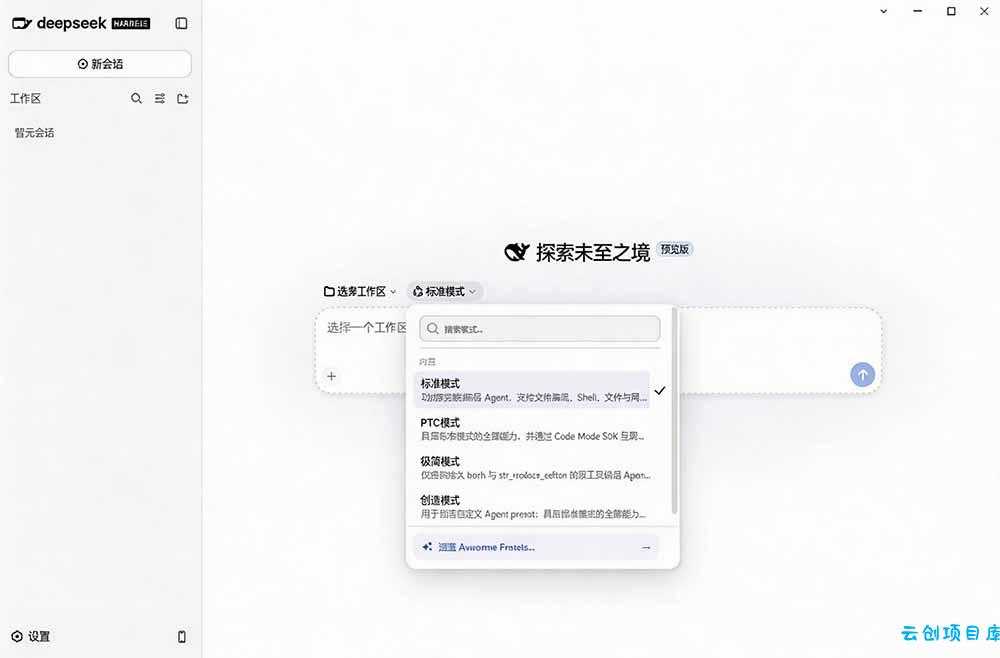Focus the mode search input field
Image resolution: width=1000 pixels, height=658 pixels.
pyautogui.click(x=540, y=329)
